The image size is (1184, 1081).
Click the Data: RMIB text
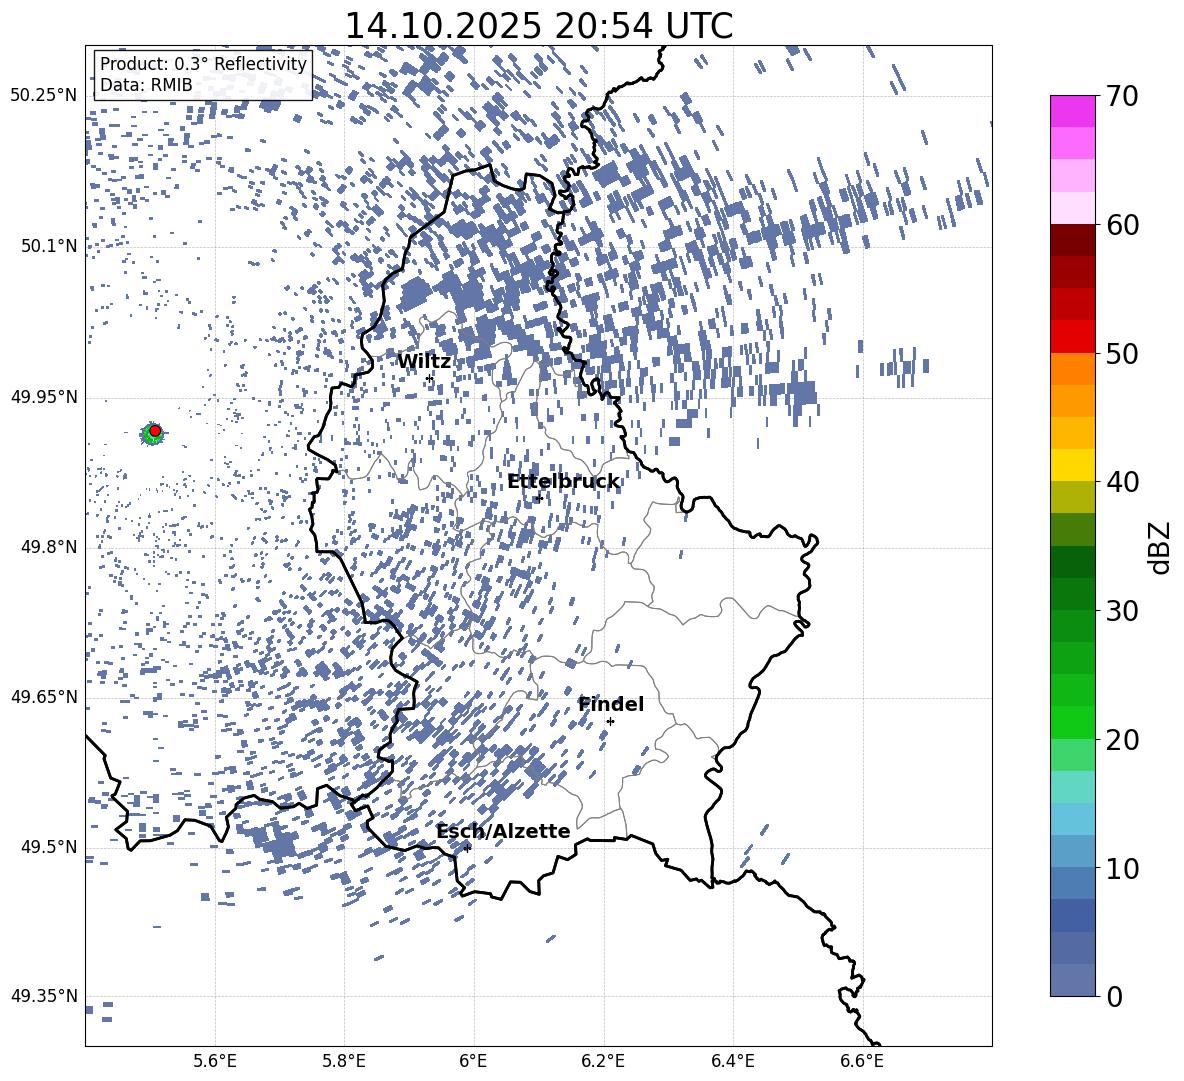click(146, 85)
